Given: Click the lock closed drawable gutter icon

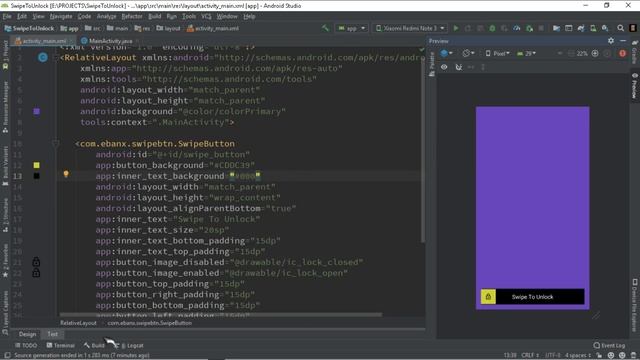Looking at the screenshot, I should [x=36, y=262].
